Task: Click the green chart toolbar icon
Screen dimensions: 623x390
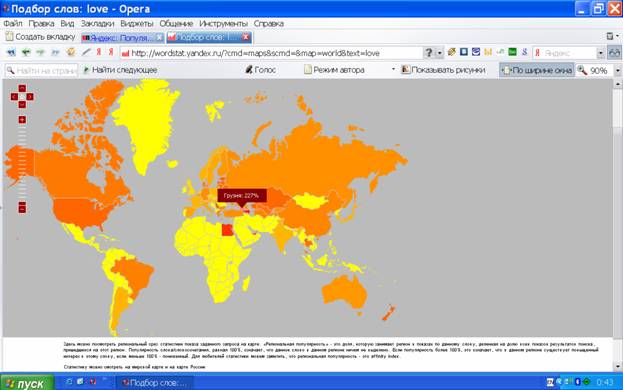Action: click(x=513, y=52)
